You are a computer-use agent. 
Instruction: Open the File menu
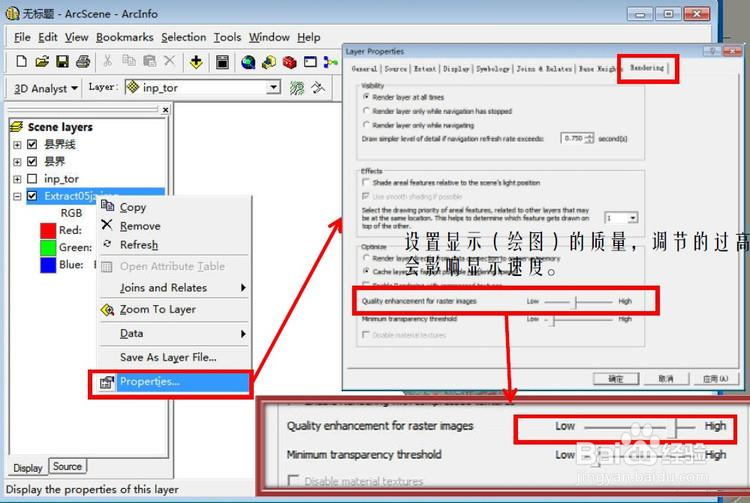coord(22,37)
